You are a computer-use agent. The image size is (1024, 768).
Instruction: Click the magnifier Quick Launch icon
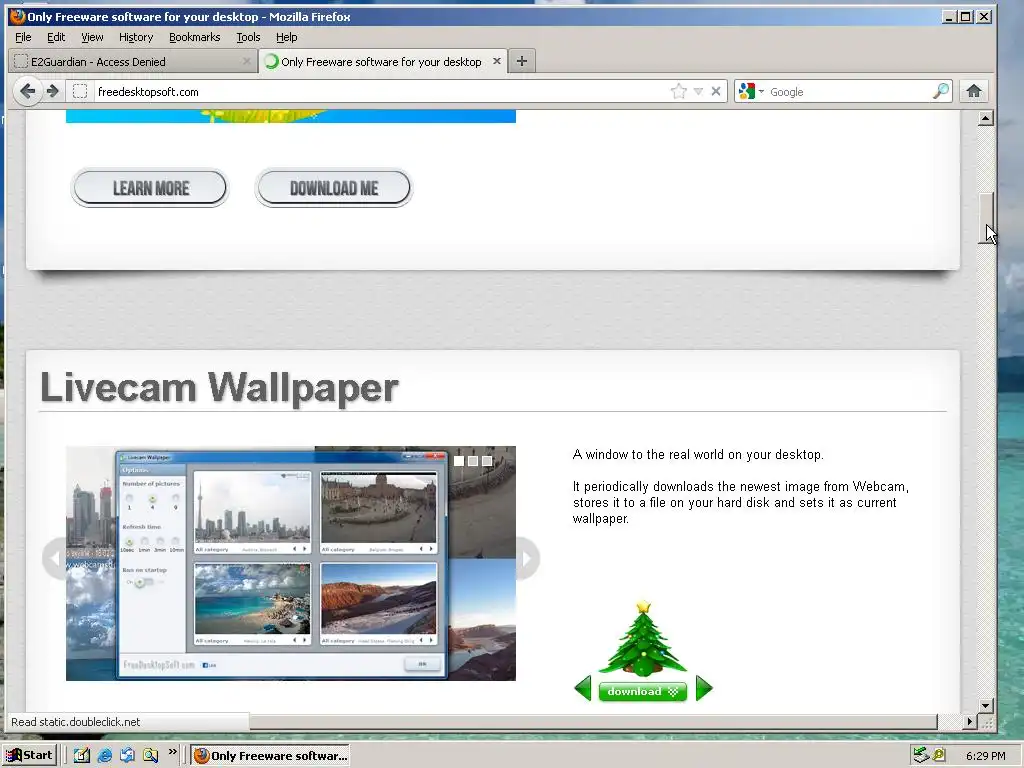click(150, 756)
